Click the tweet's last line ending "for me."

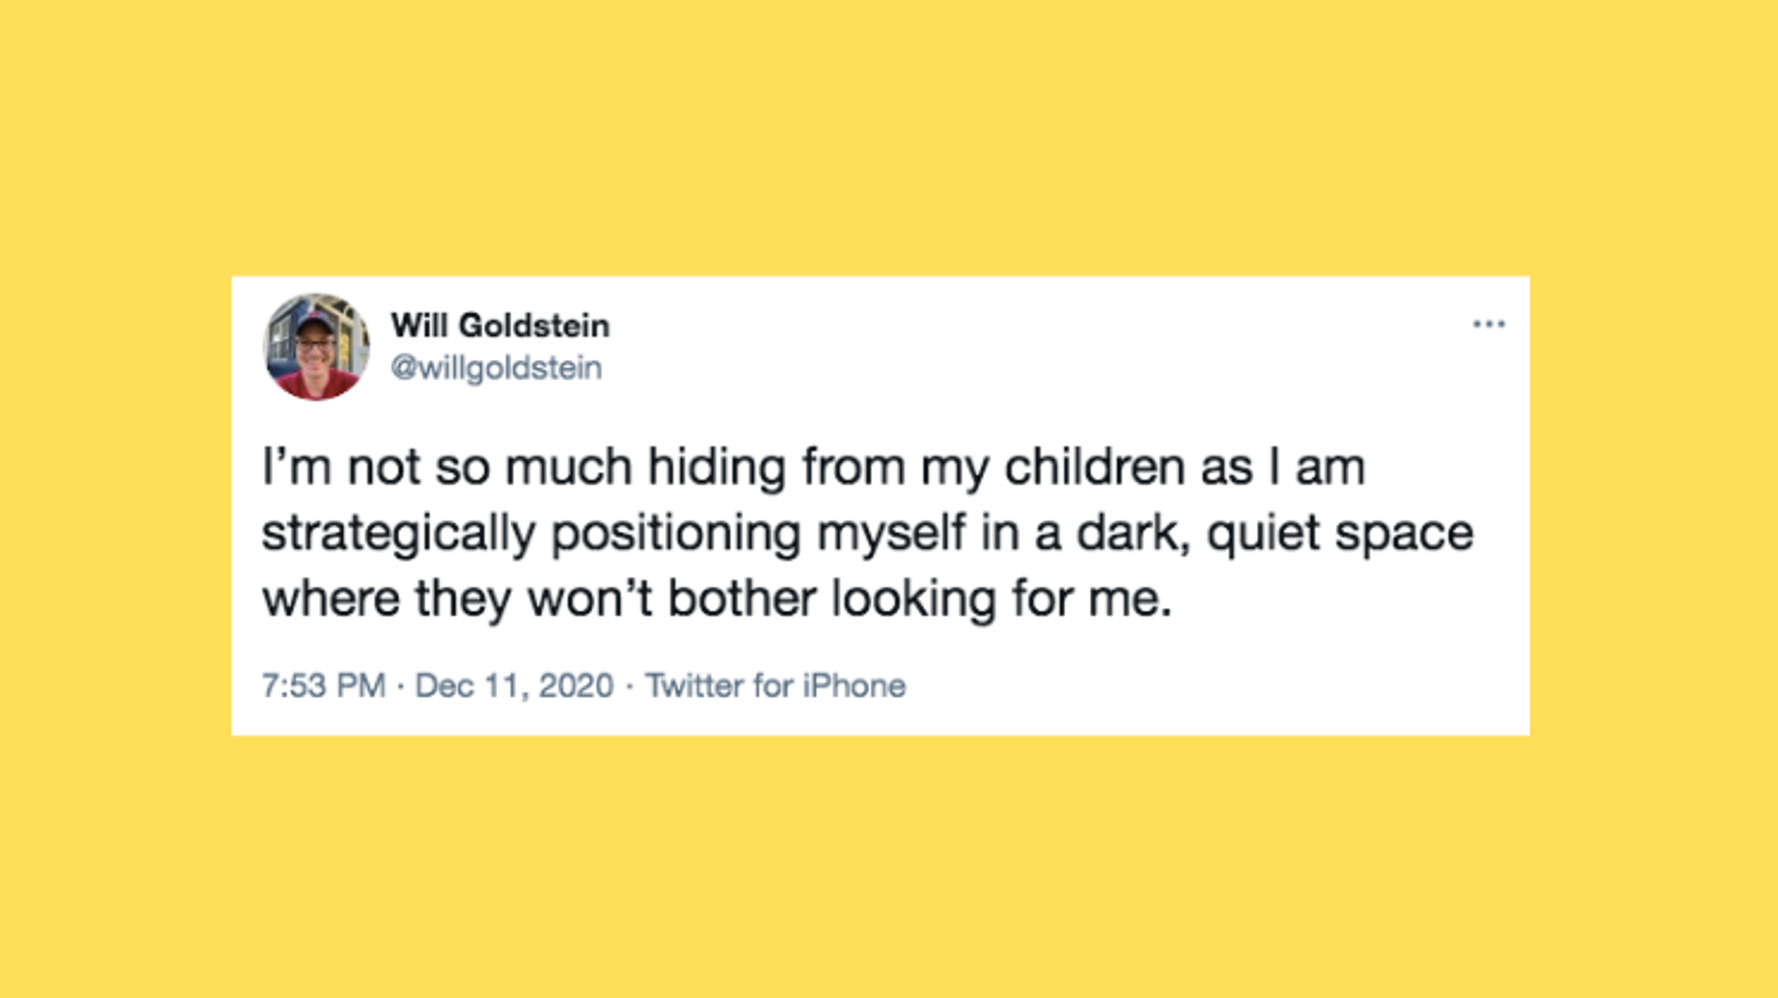(716, 599)
